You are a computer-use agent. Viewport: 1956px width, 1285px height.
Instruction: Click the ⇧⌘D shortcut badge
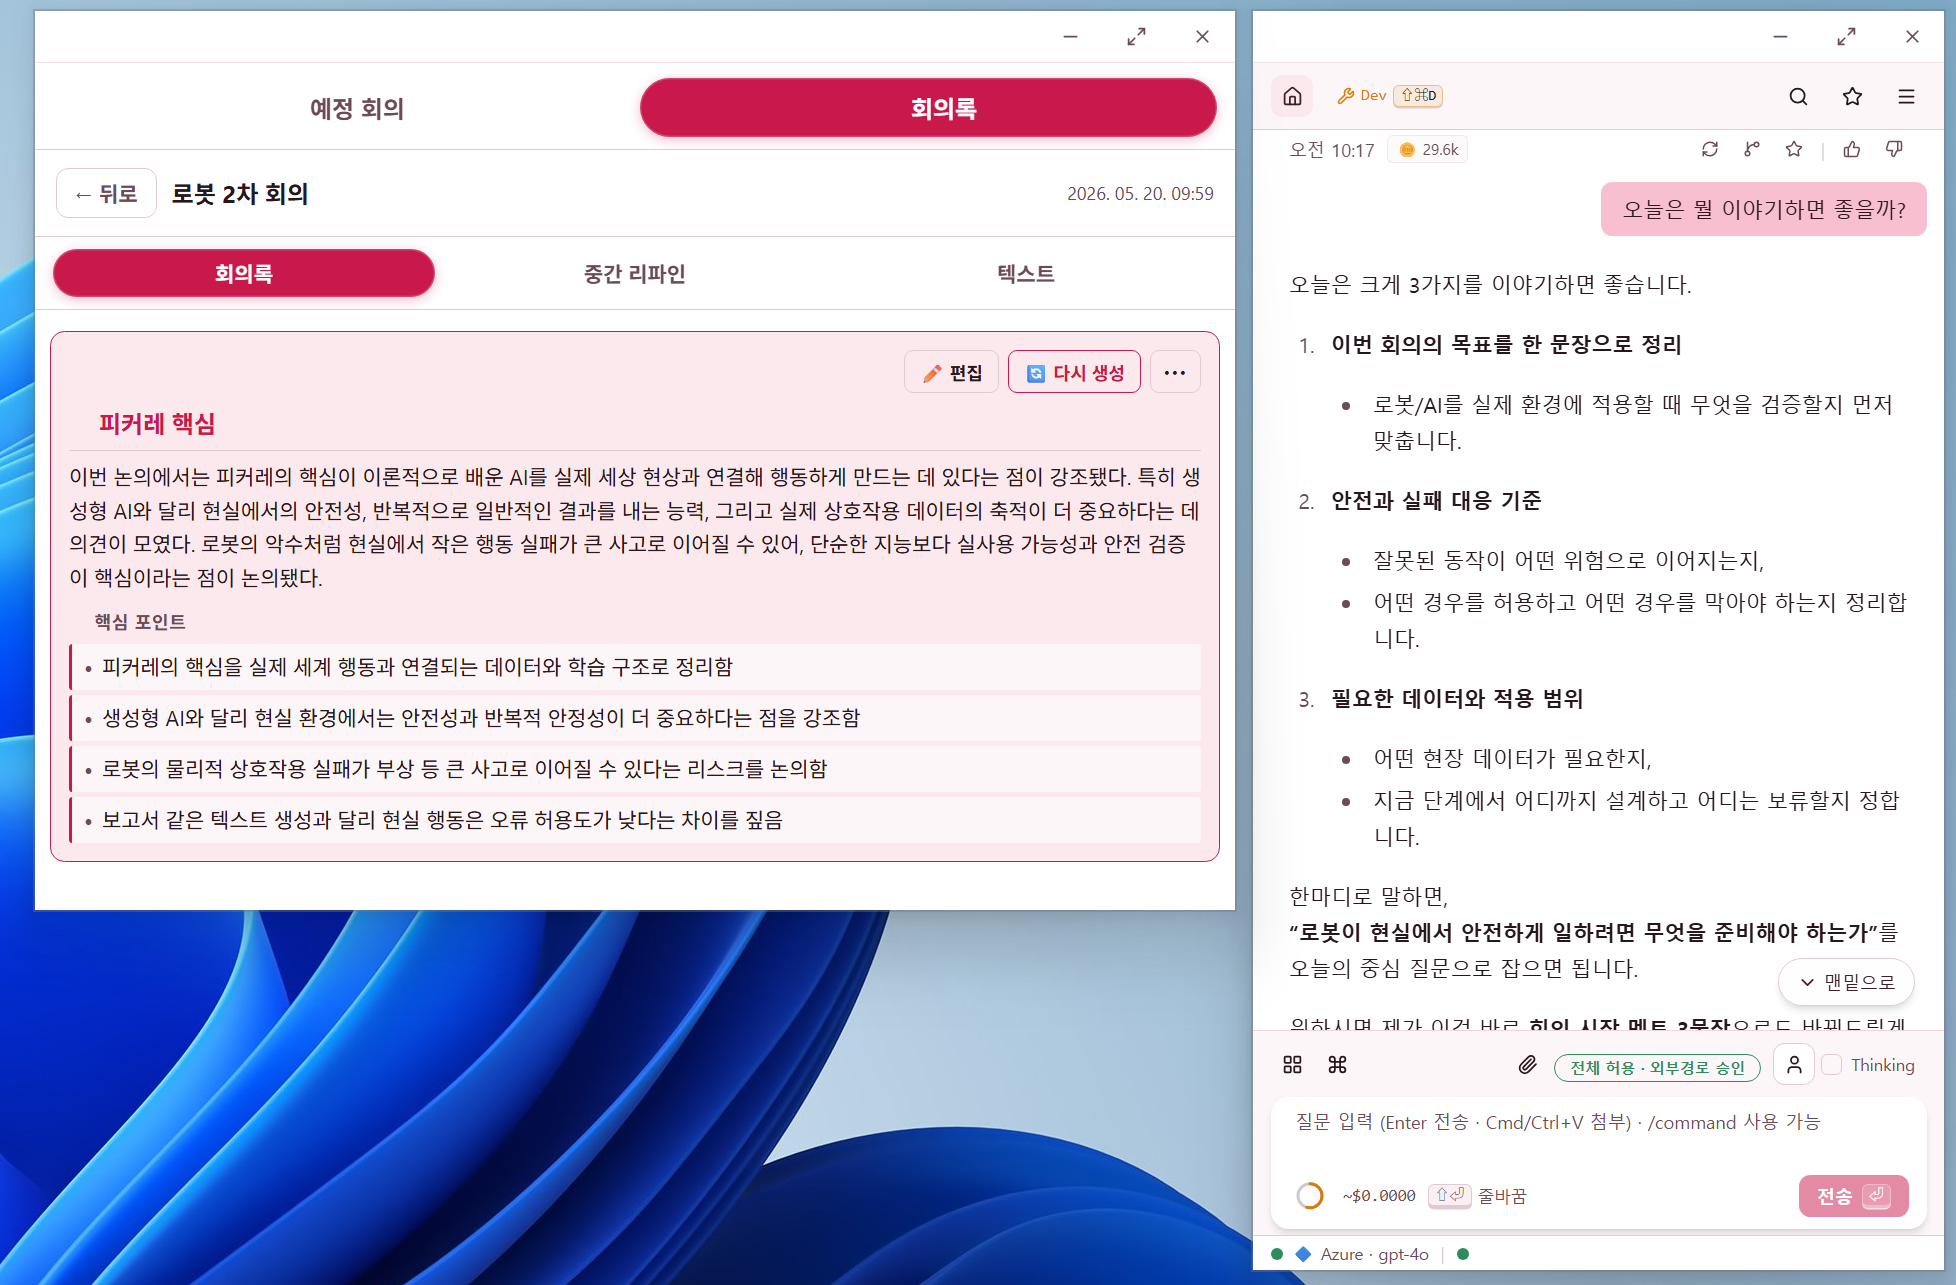point(1418,96)
